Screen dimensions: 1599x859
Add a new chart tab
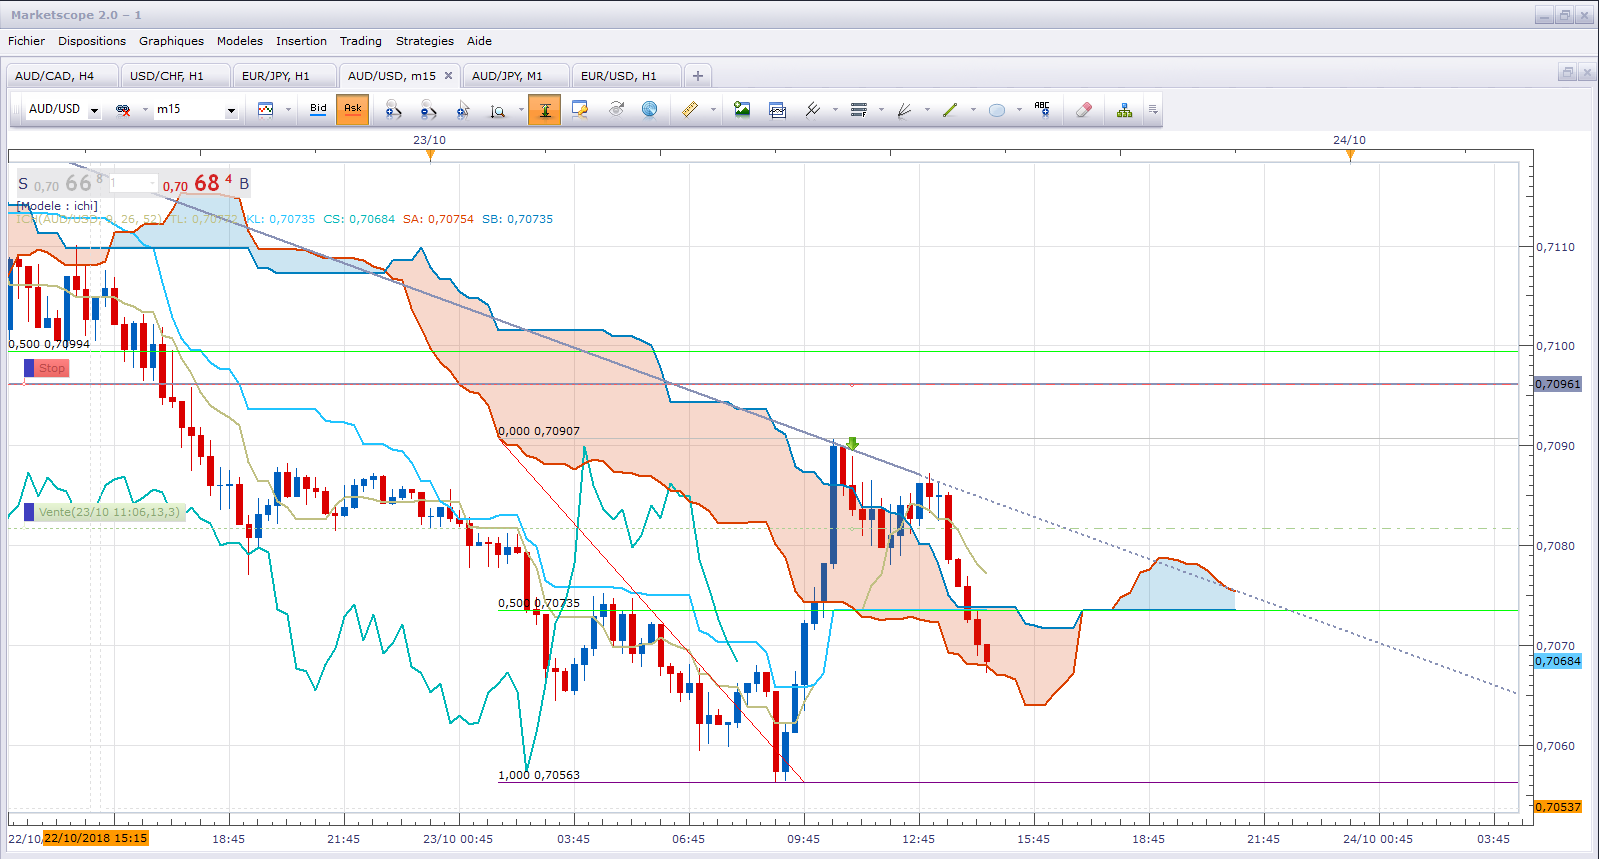click(698, 76)
